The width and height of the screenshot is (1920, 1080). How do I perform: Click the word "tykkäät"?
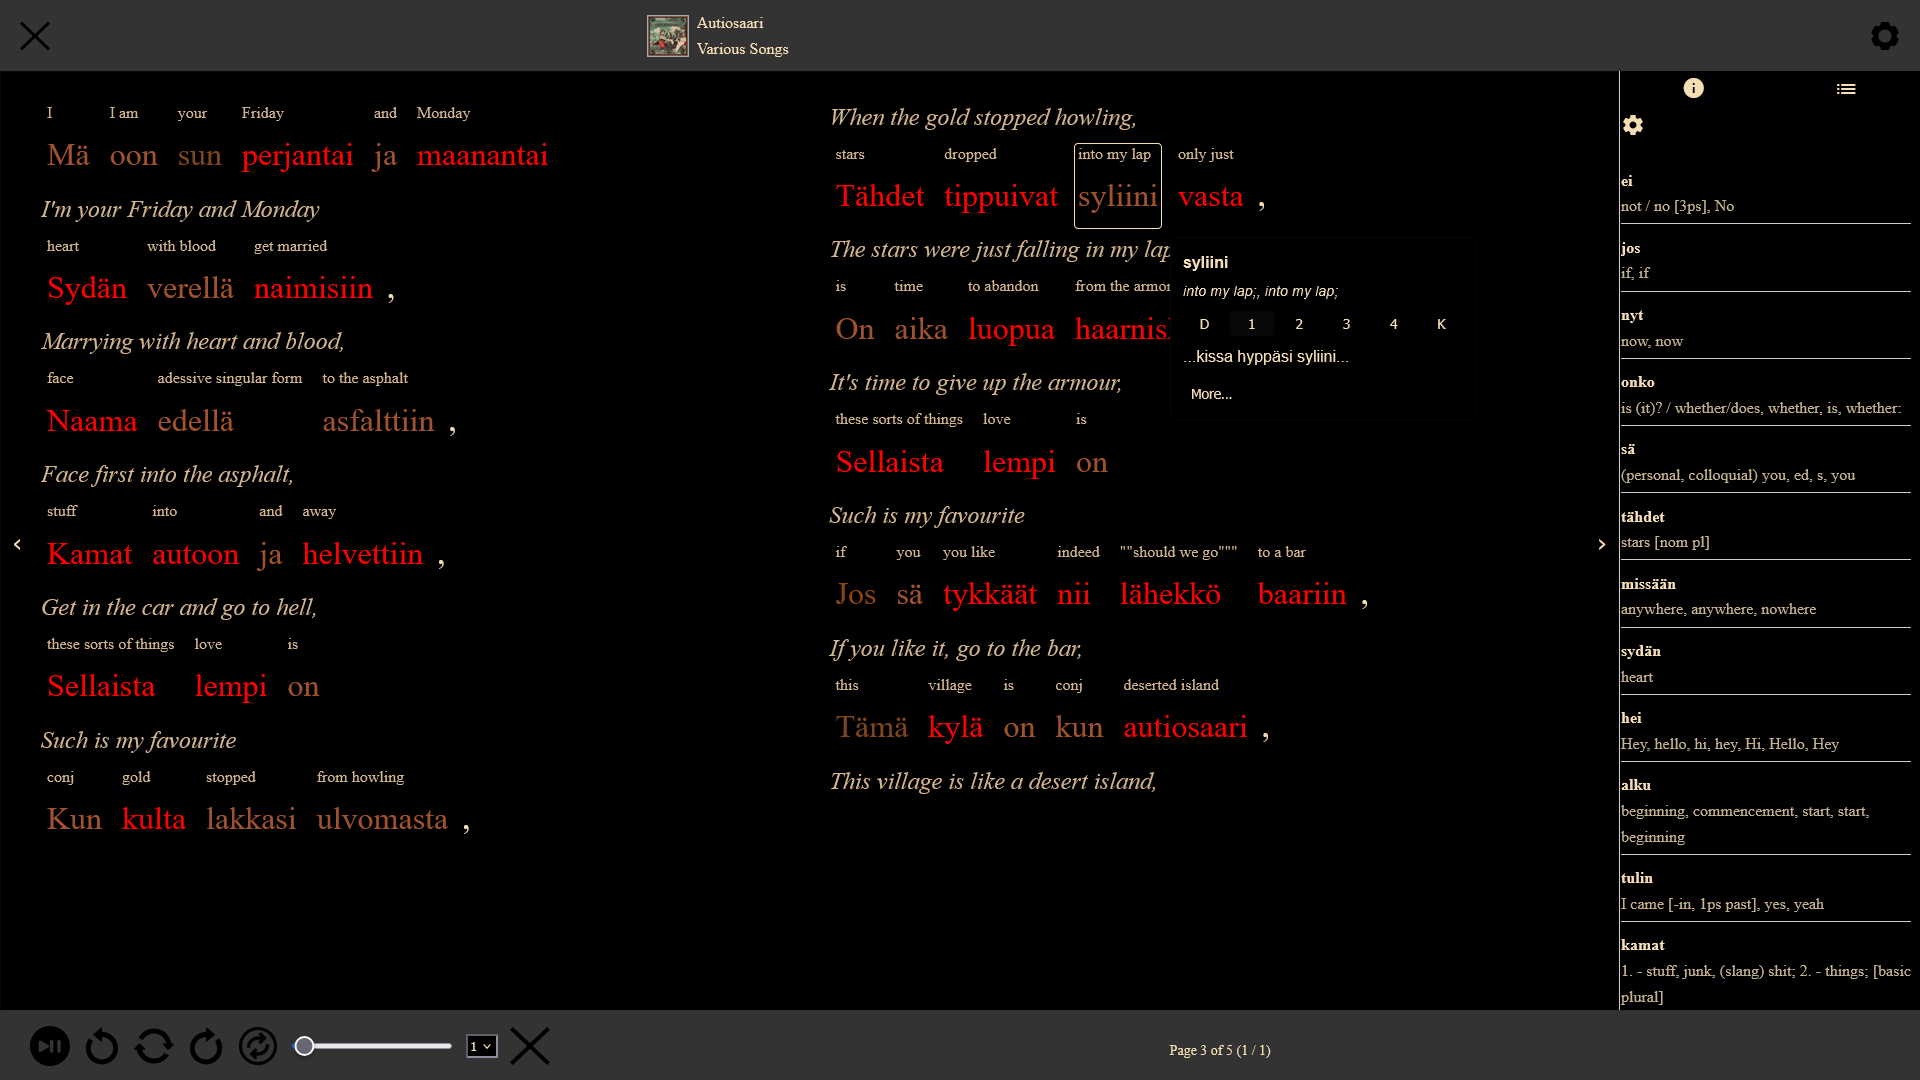click(990, 594)
